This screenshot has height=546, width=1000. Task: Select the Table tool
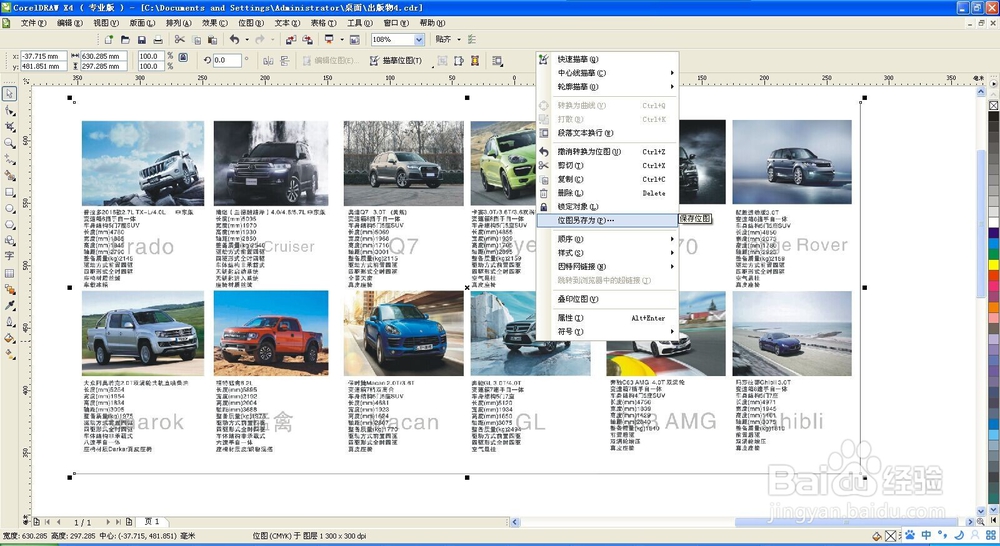(10, 273)
